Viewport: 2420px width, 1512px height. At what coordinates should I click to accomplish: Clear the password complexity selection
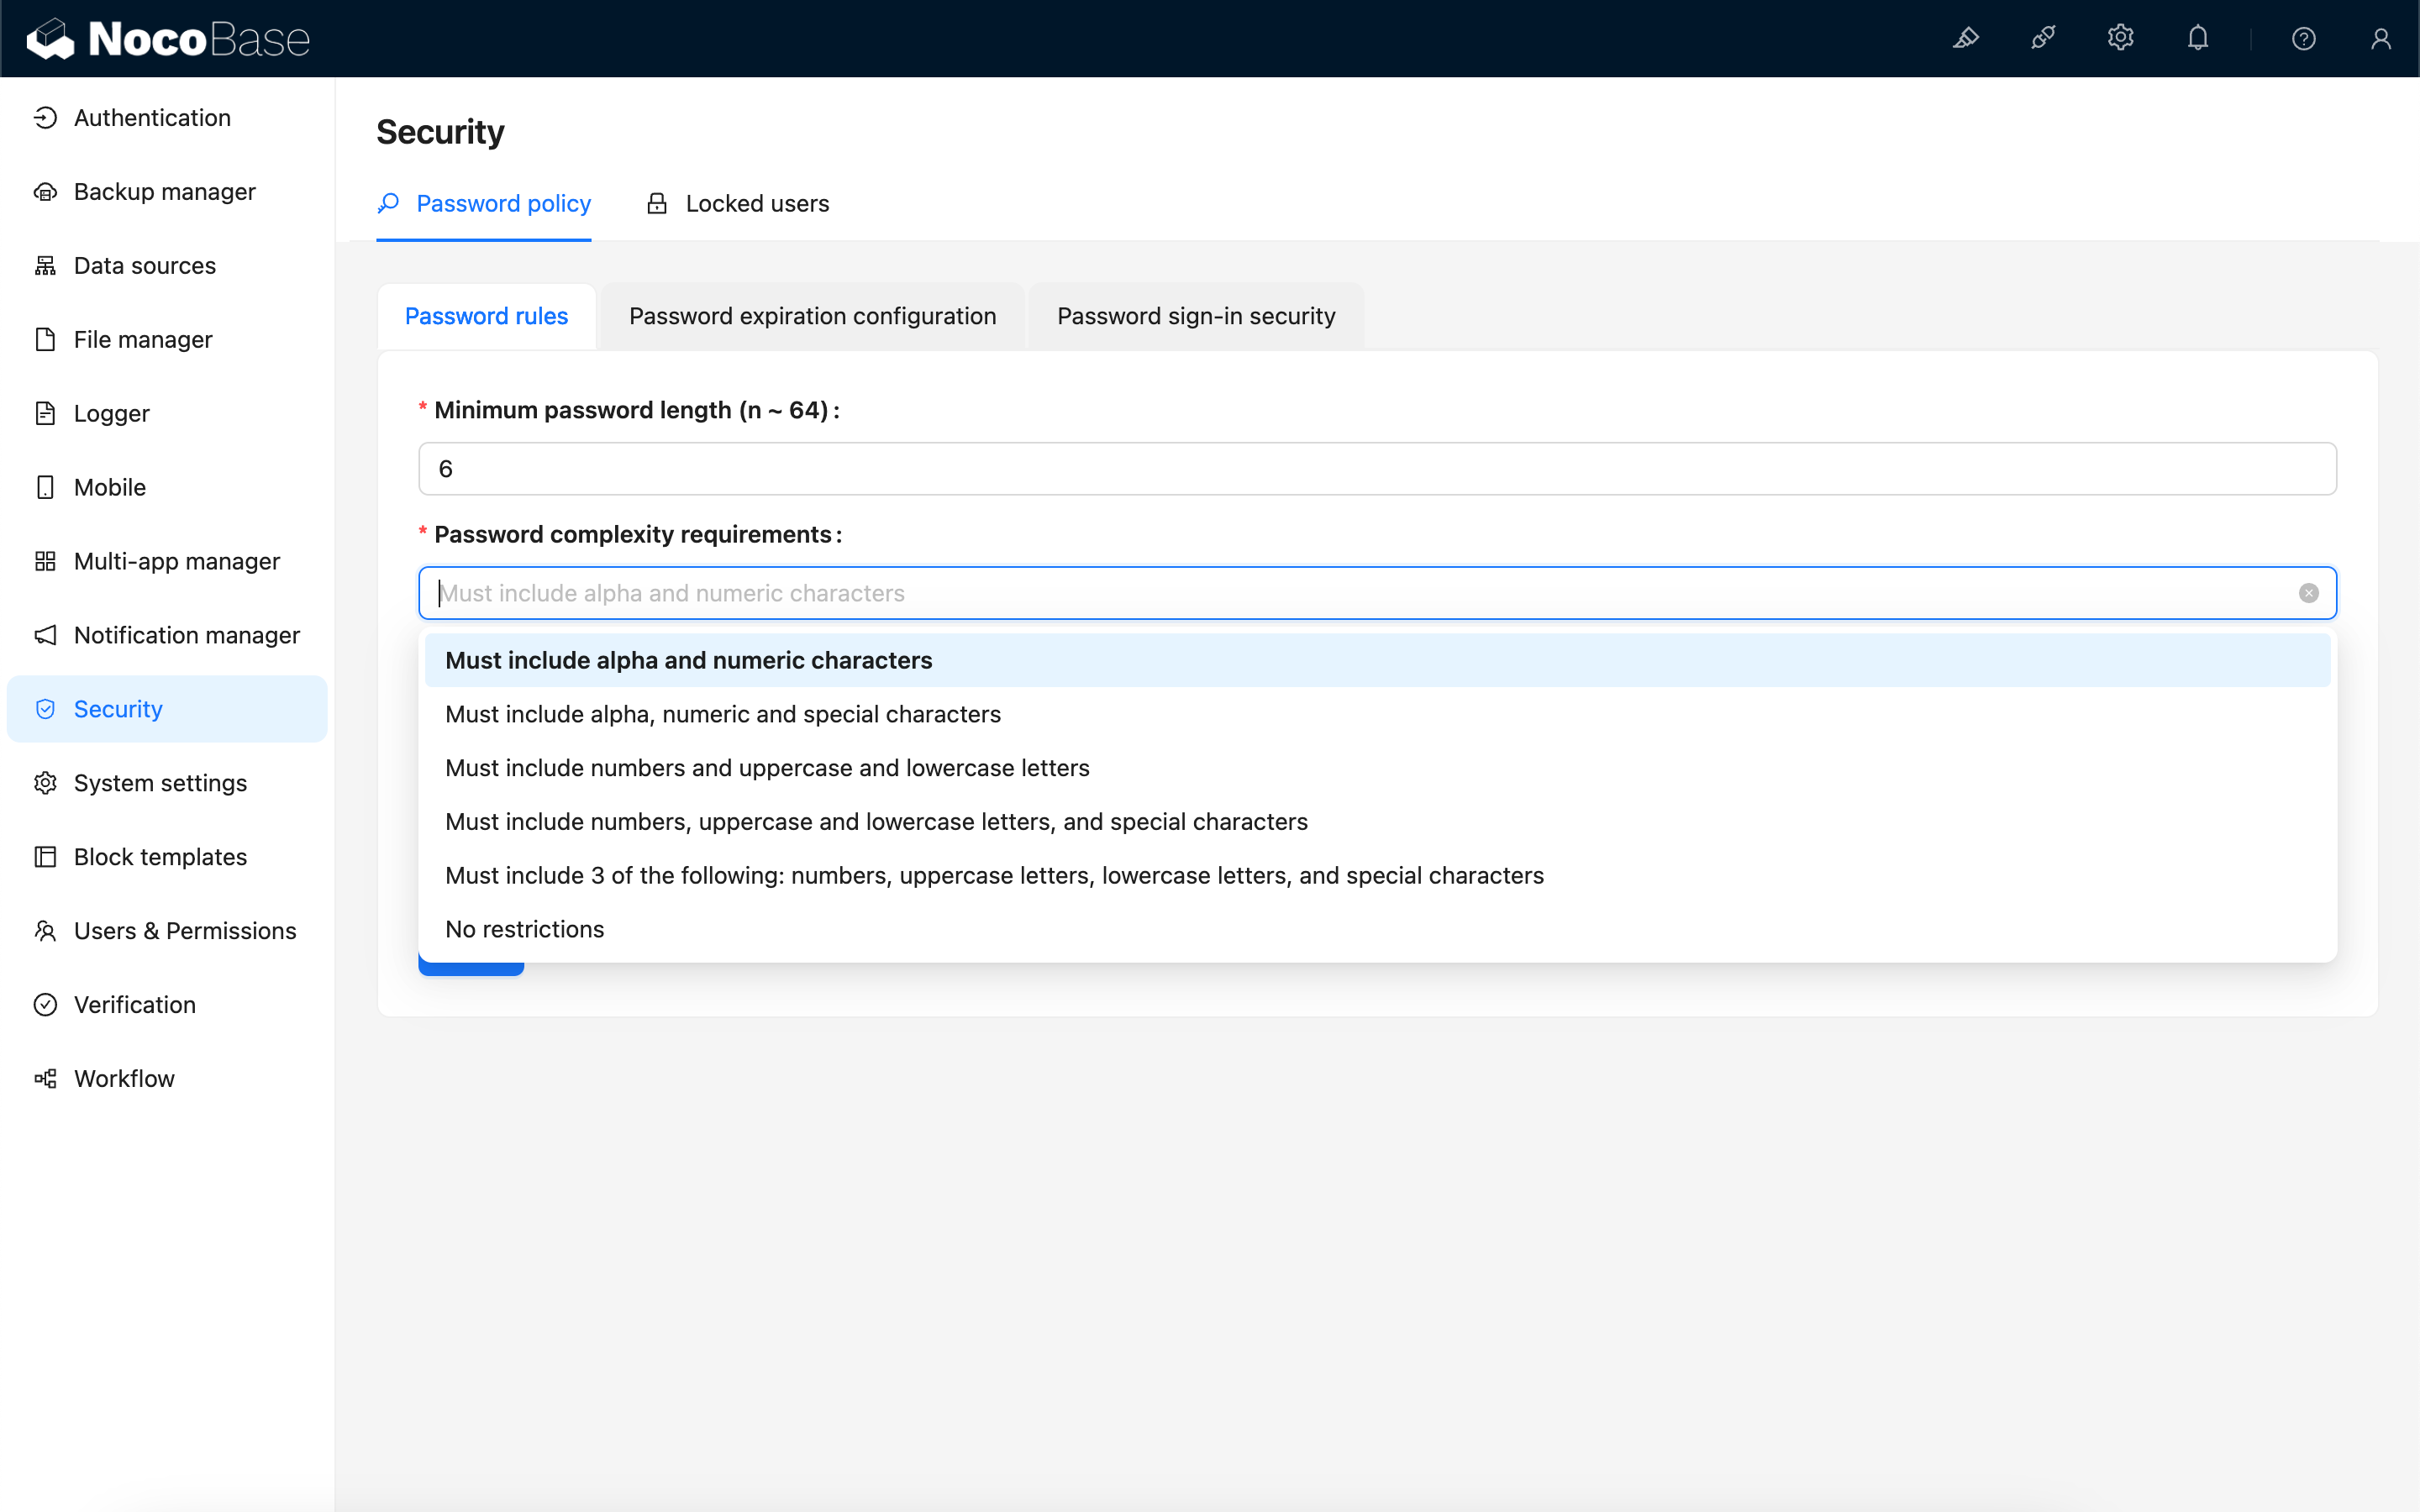pyautogui.click(x=2308, y=593)
